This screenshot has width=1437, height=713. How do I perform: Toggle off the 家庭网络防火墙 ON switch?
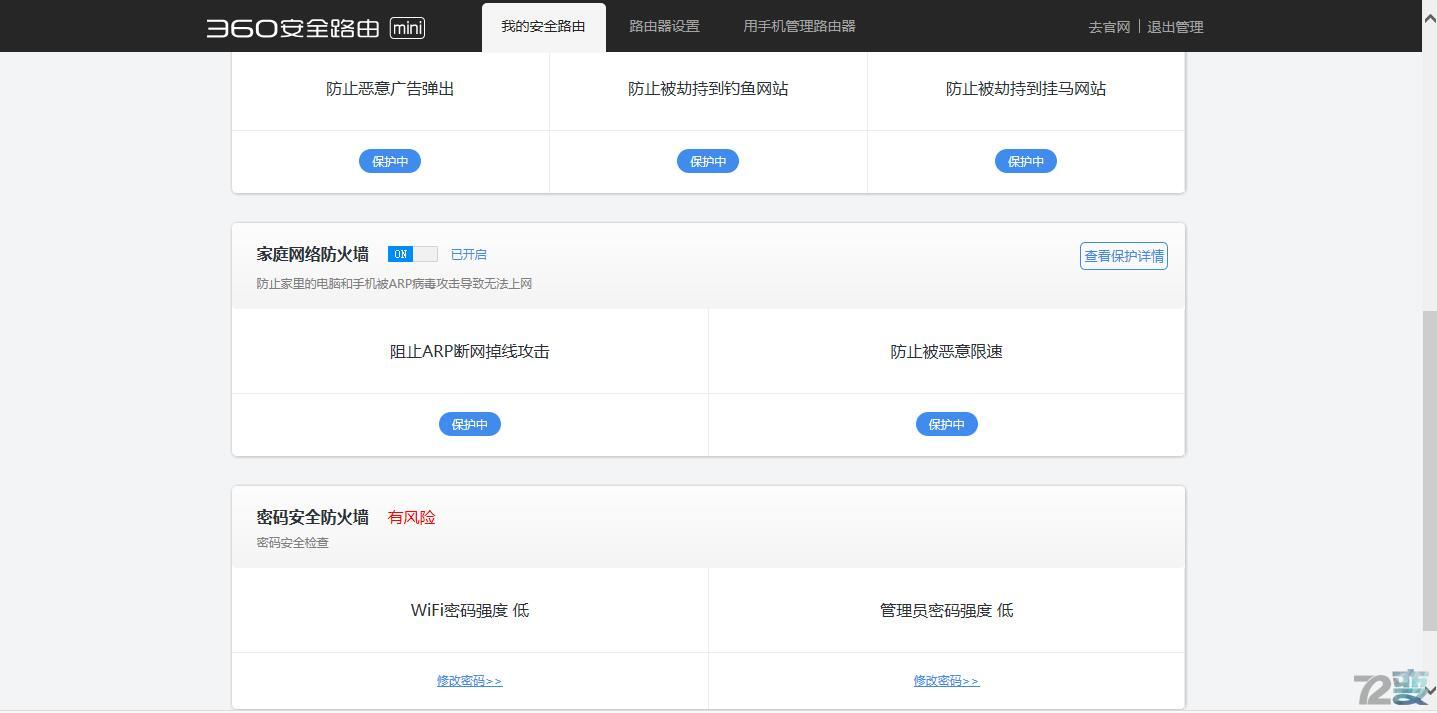tap(412, 254)
